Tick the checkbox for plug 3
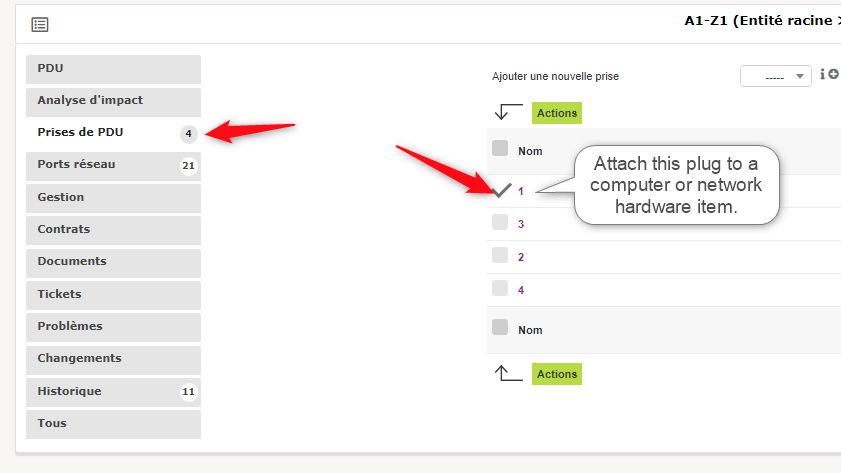Screen dimensions: 841x473 500,222
